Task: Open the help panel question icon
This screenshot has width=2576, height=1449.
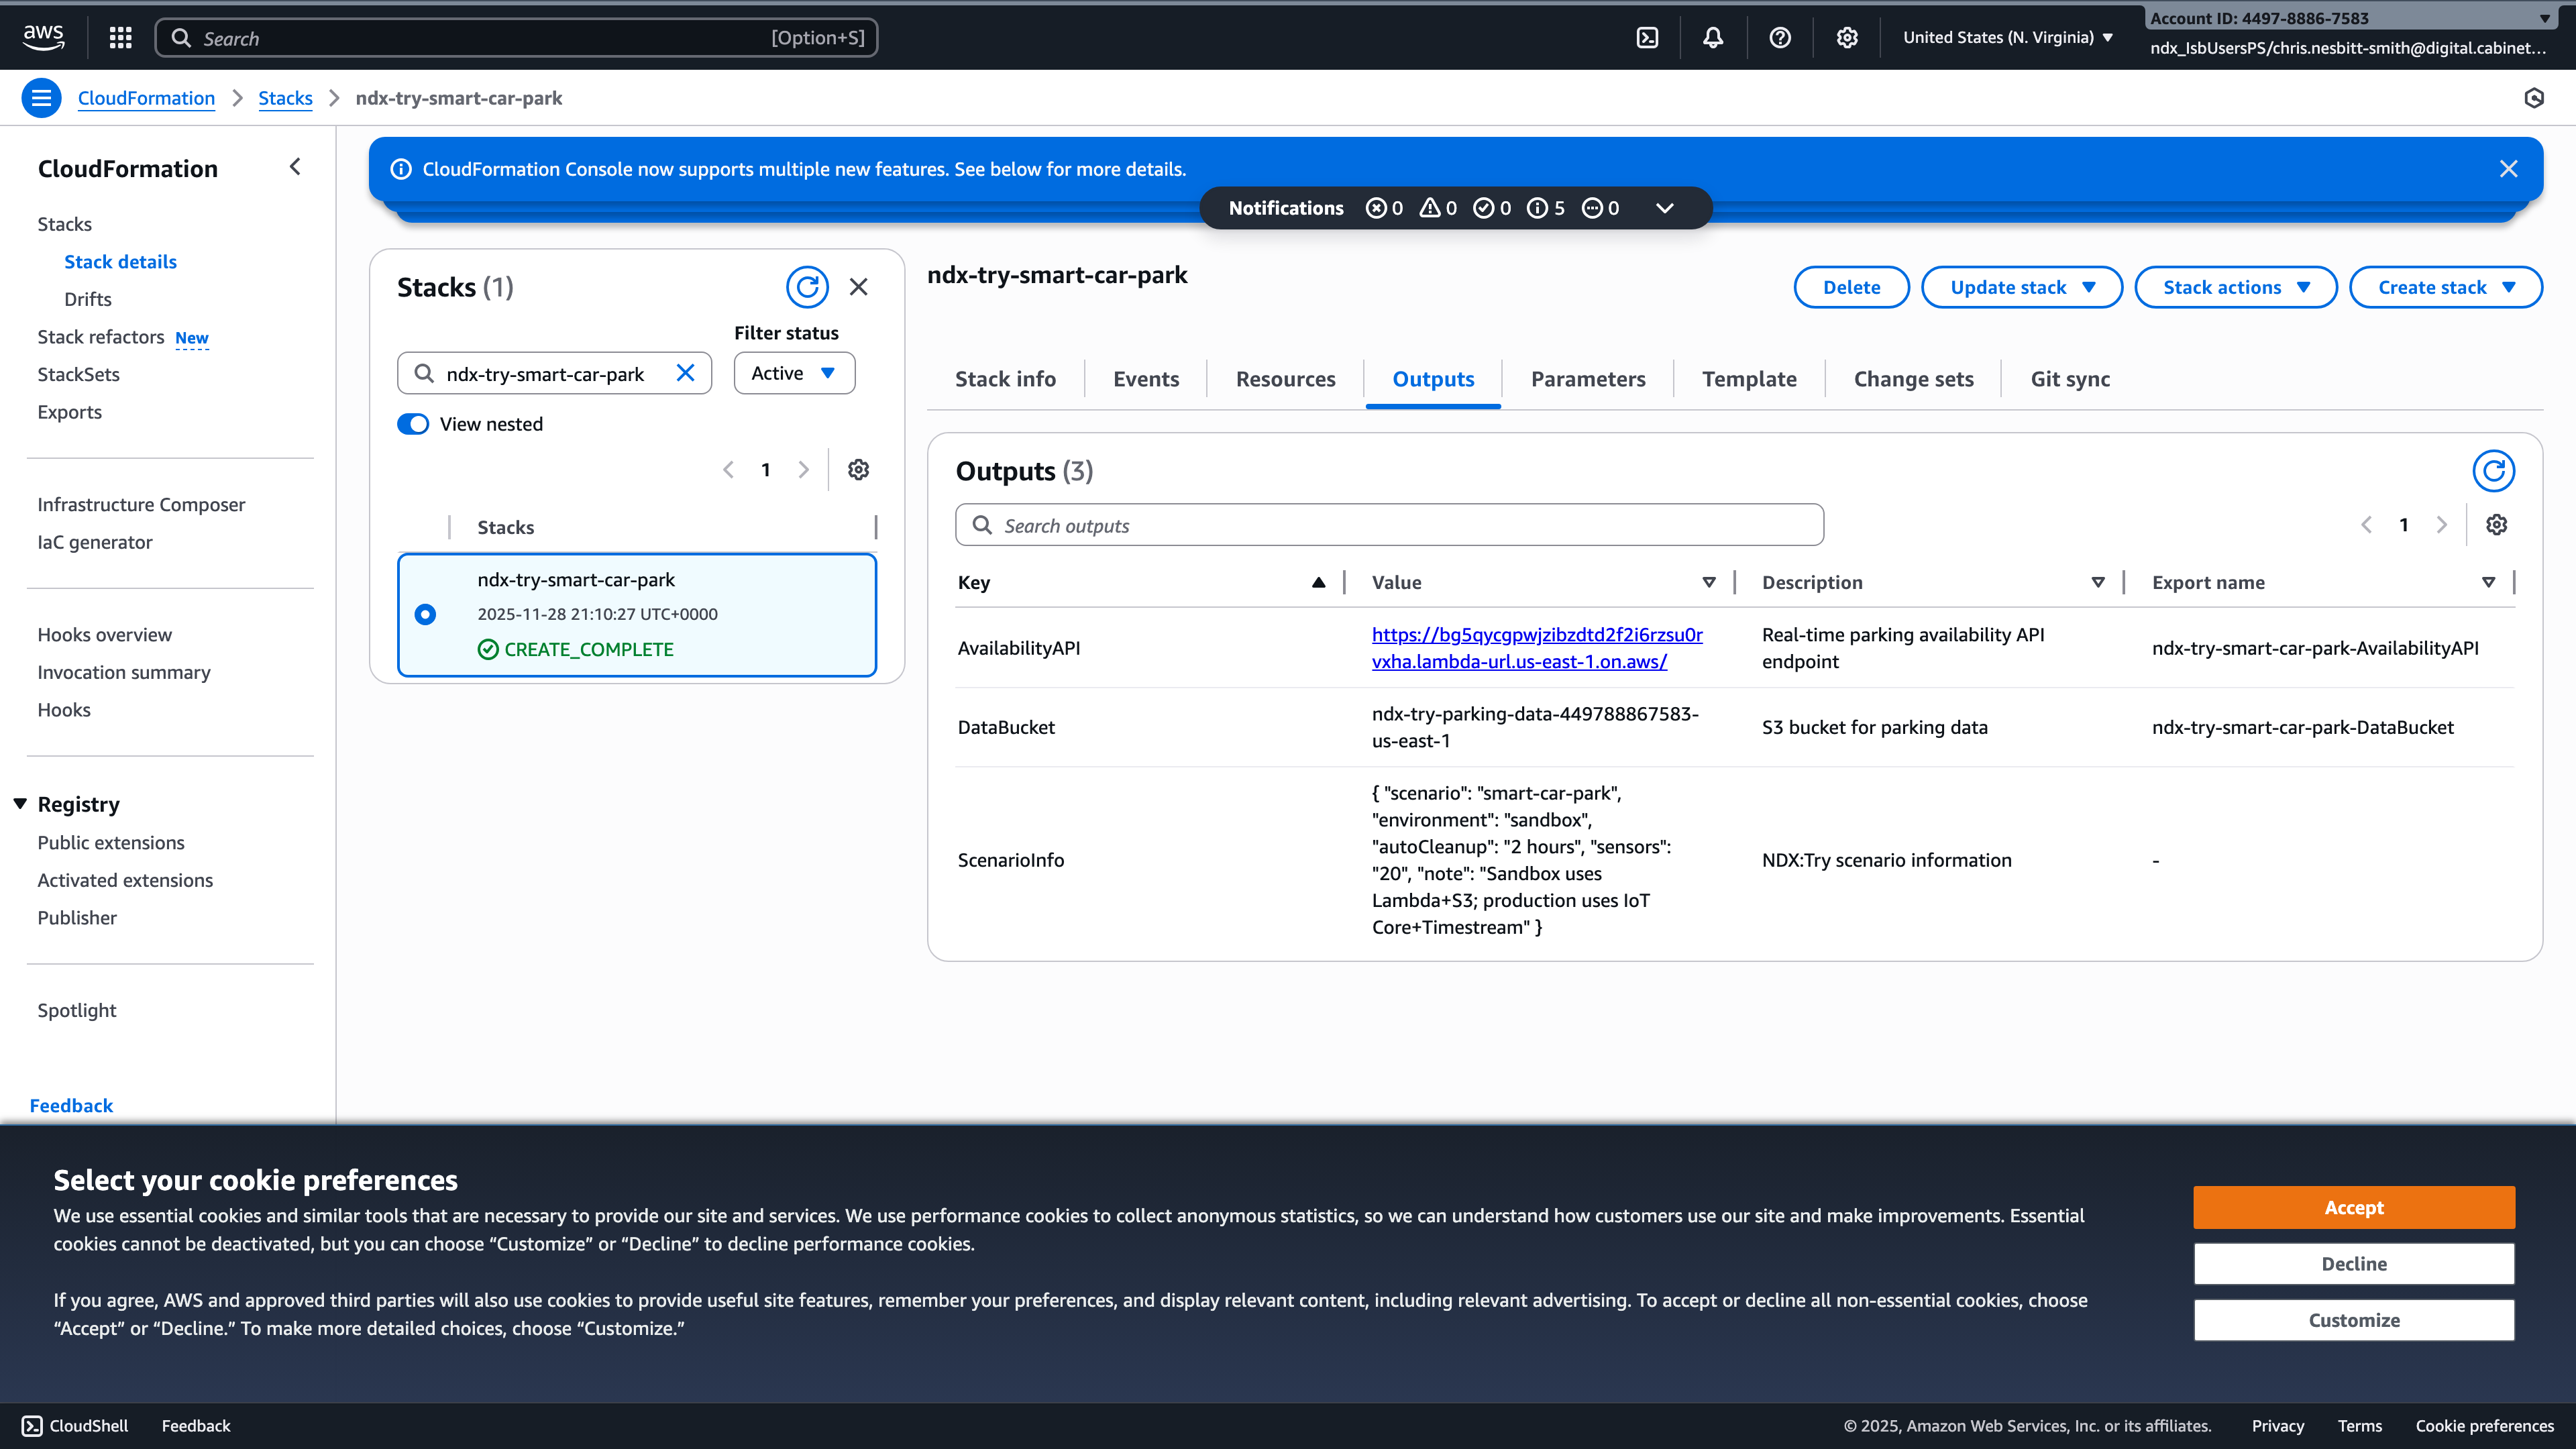Action: 1779,37
